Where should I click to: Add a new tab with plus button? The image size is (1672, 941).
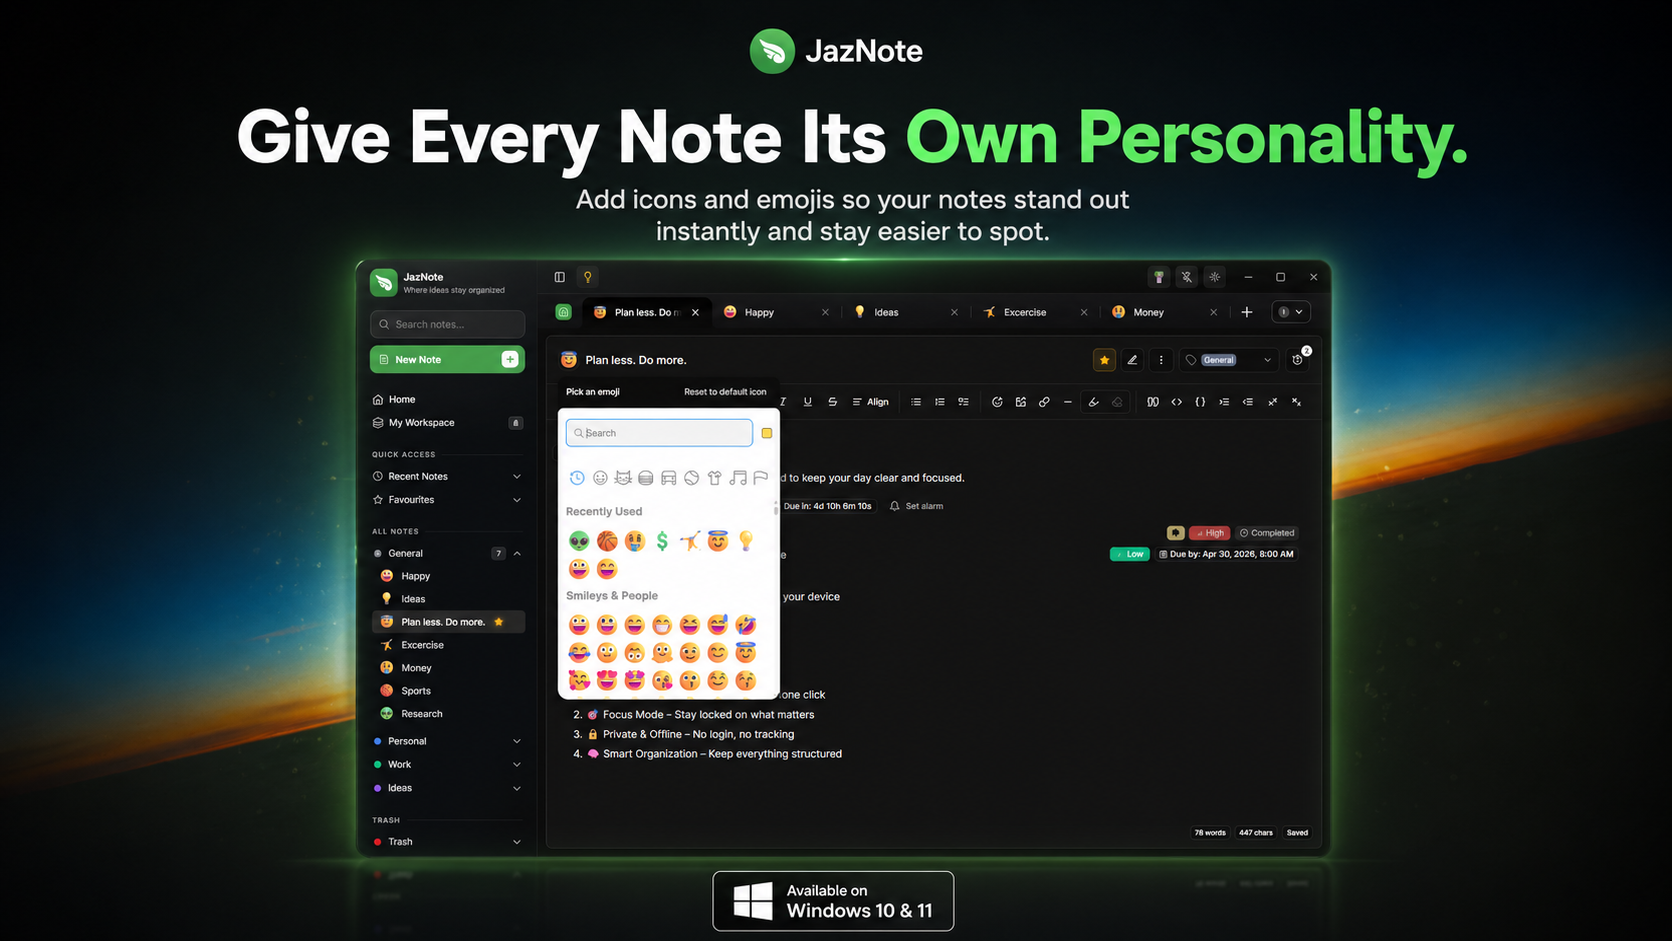pyautogui.click(x=1247, y=312)
